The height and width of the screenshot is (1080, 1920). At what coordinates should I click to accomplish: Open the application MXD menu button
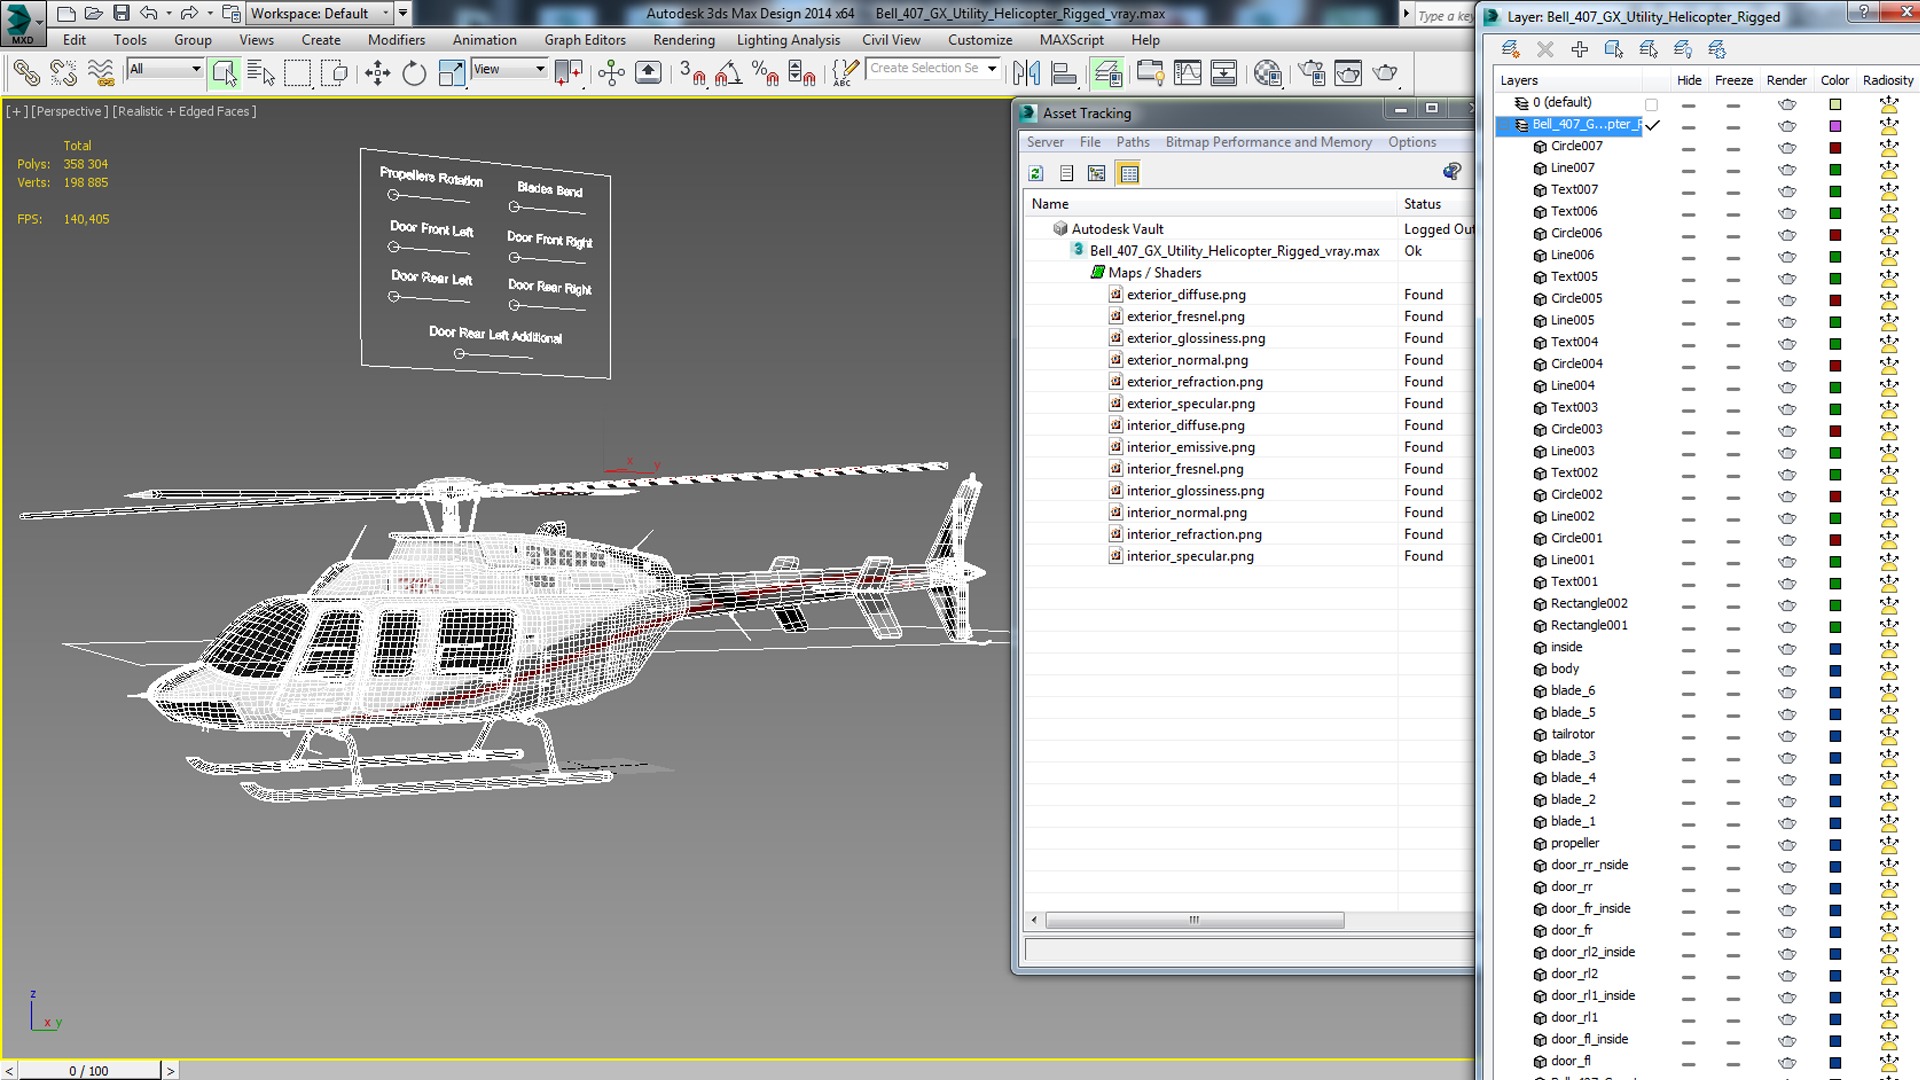22,23
